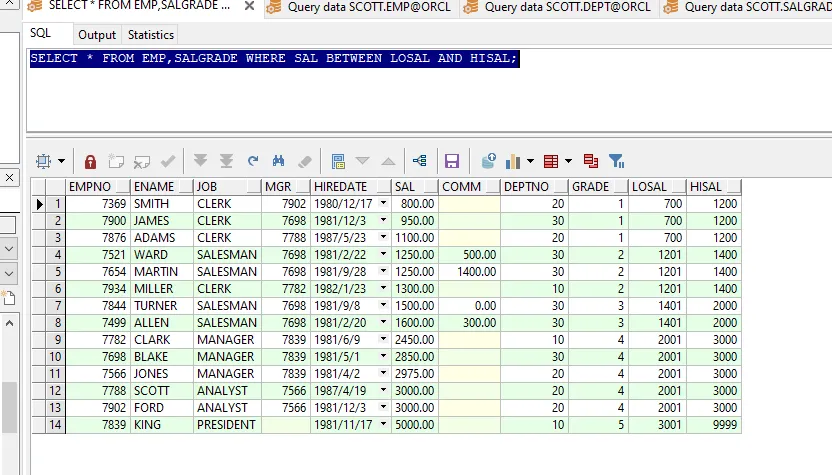Click the single record view icon
This screenshot has width=832, height=475.
[337, 161]
